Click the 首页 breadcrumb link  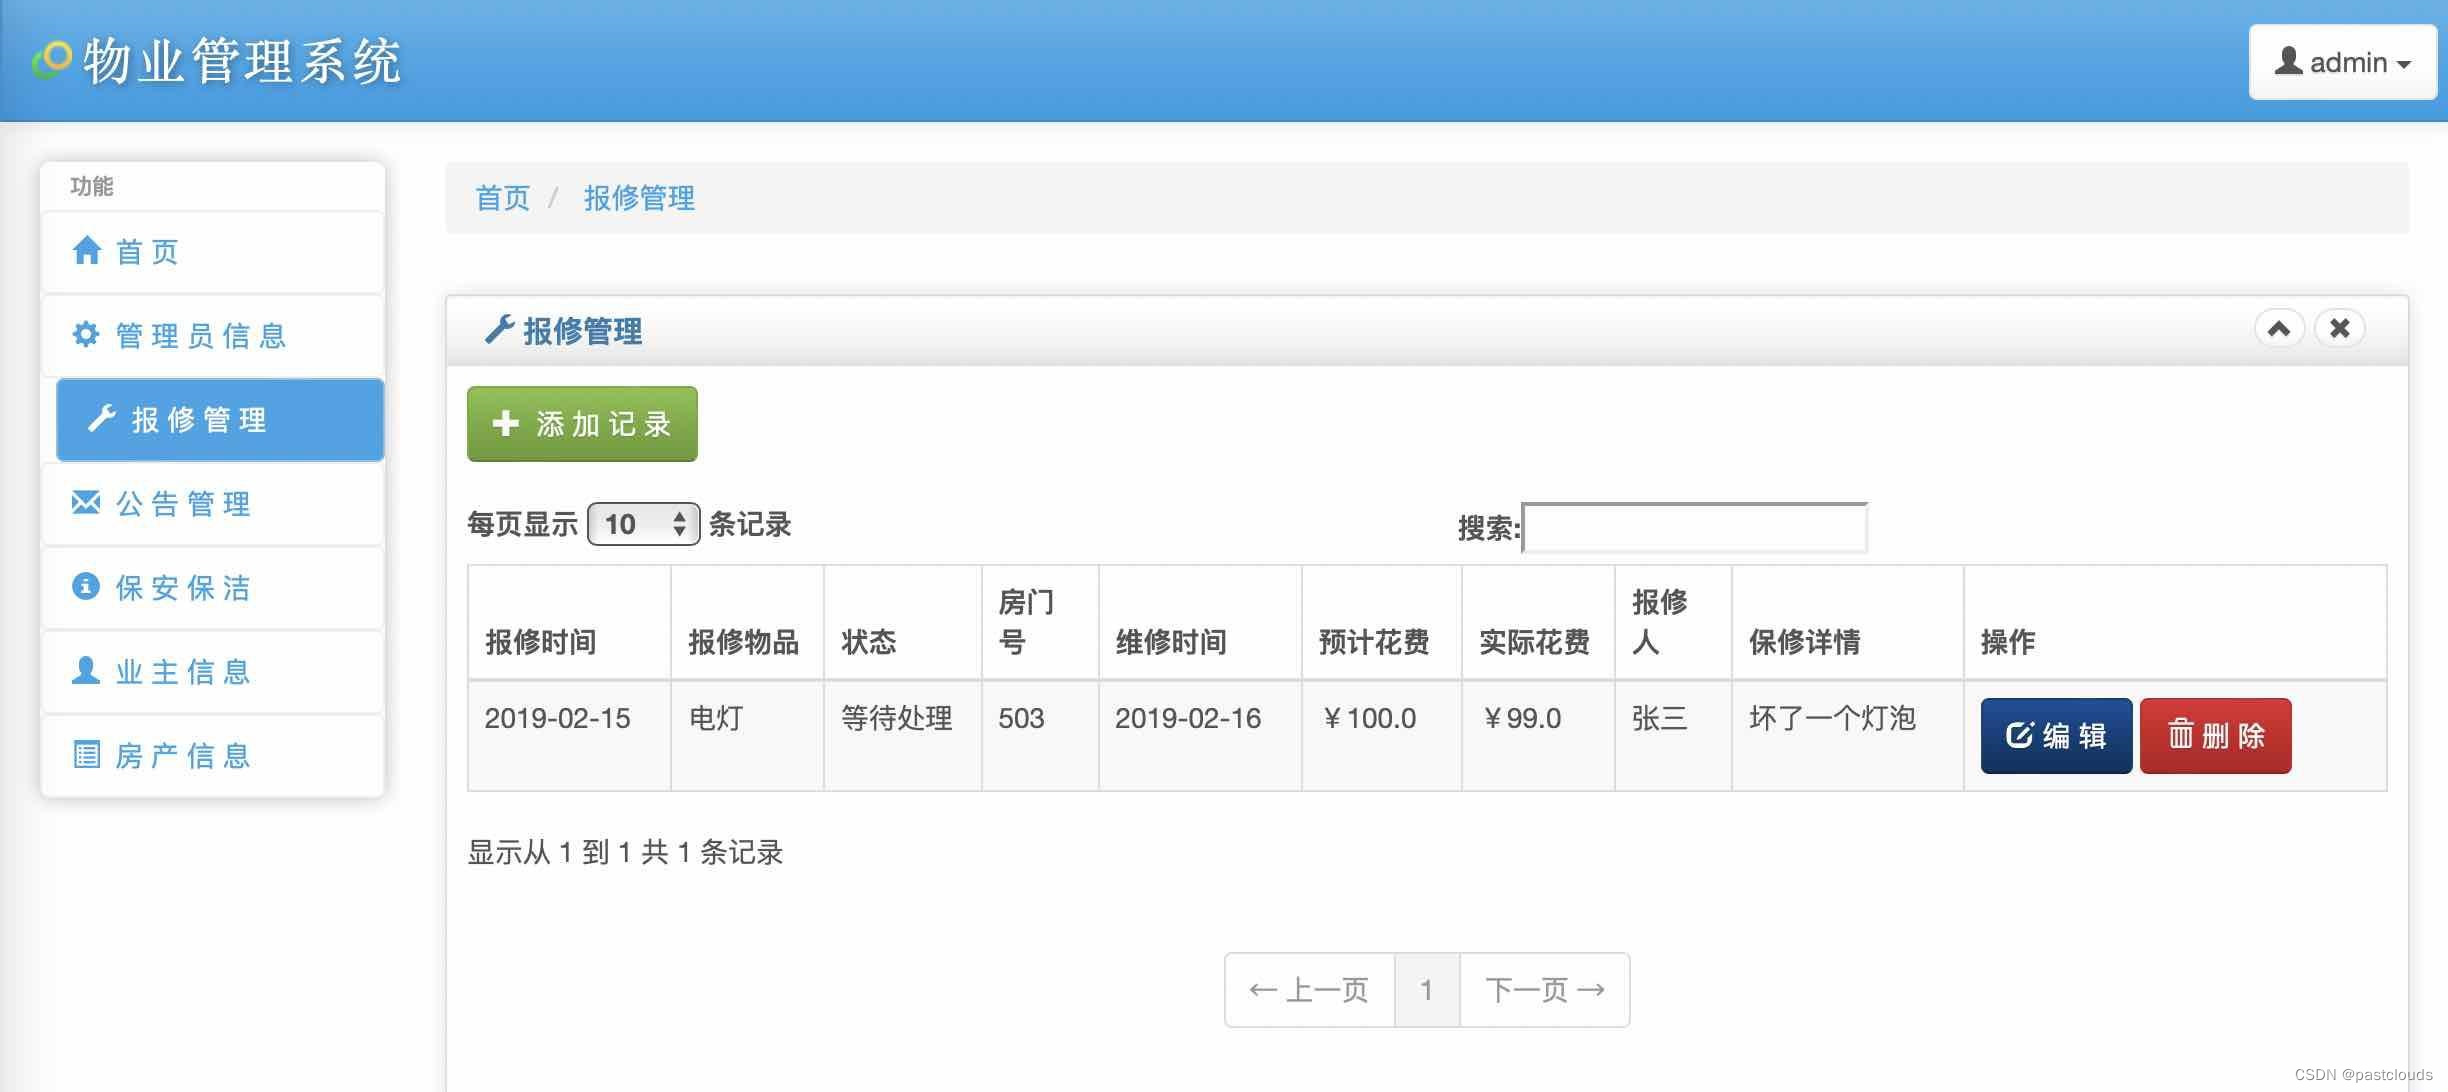[502, 198]
